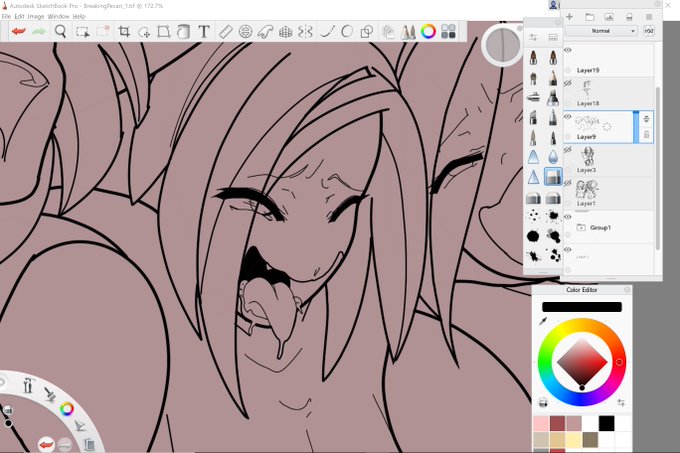680x453 pixels.
Task: Pick the eyedropper in Color Editor
Action: click(x=543, y=321)
